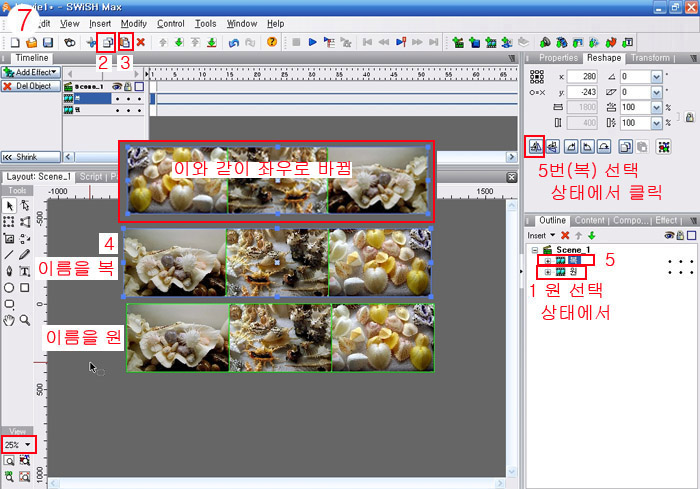Click the Rotate 180 reshape icon

[x=604, y=146]
